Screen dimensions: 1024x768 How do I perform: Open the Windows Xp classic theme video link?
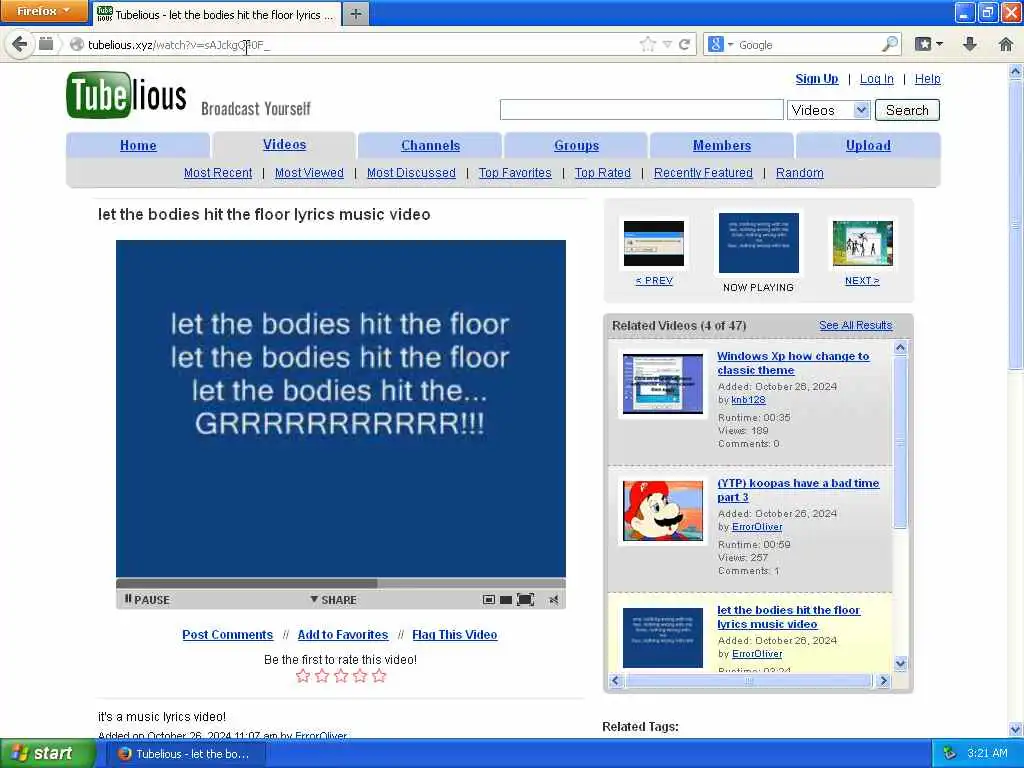pos(793,362)
